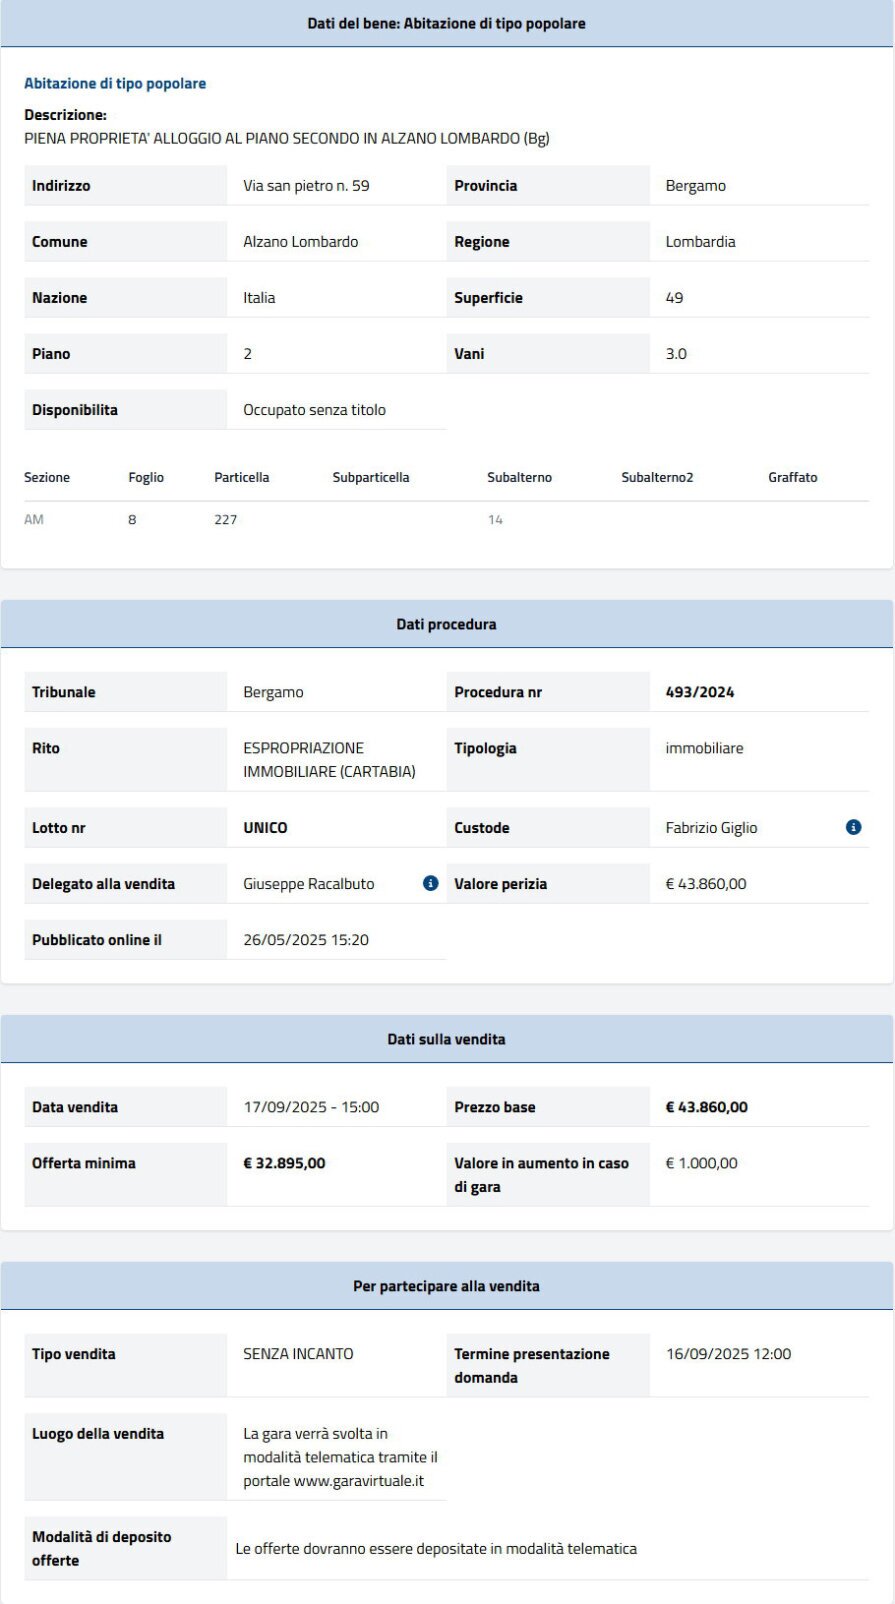
Task: Select the raise increment '€ 1.000,00'
Action: tap(701, 1163)
